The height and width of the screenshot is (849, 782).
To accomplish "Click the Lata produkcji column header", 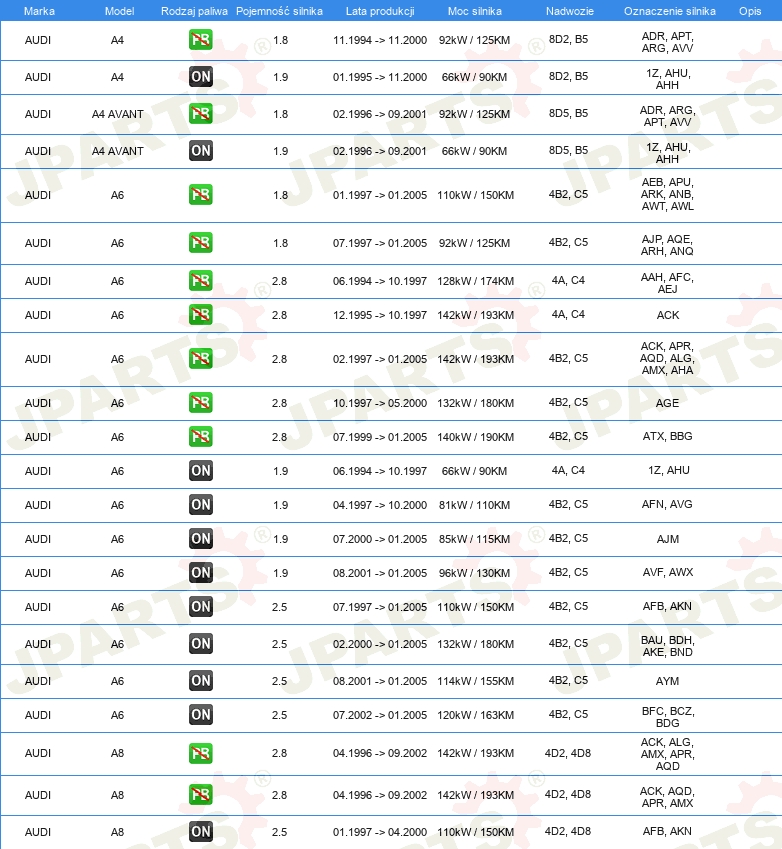I will (380, 11).
